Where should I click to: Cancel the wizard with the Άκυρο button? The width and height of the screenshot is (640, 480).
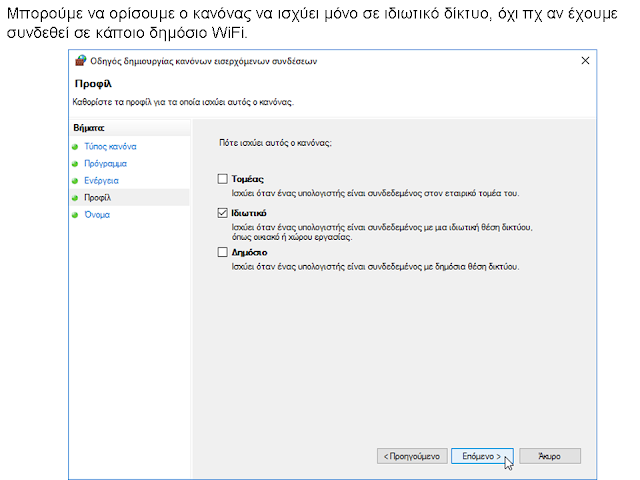click(550, 456)
